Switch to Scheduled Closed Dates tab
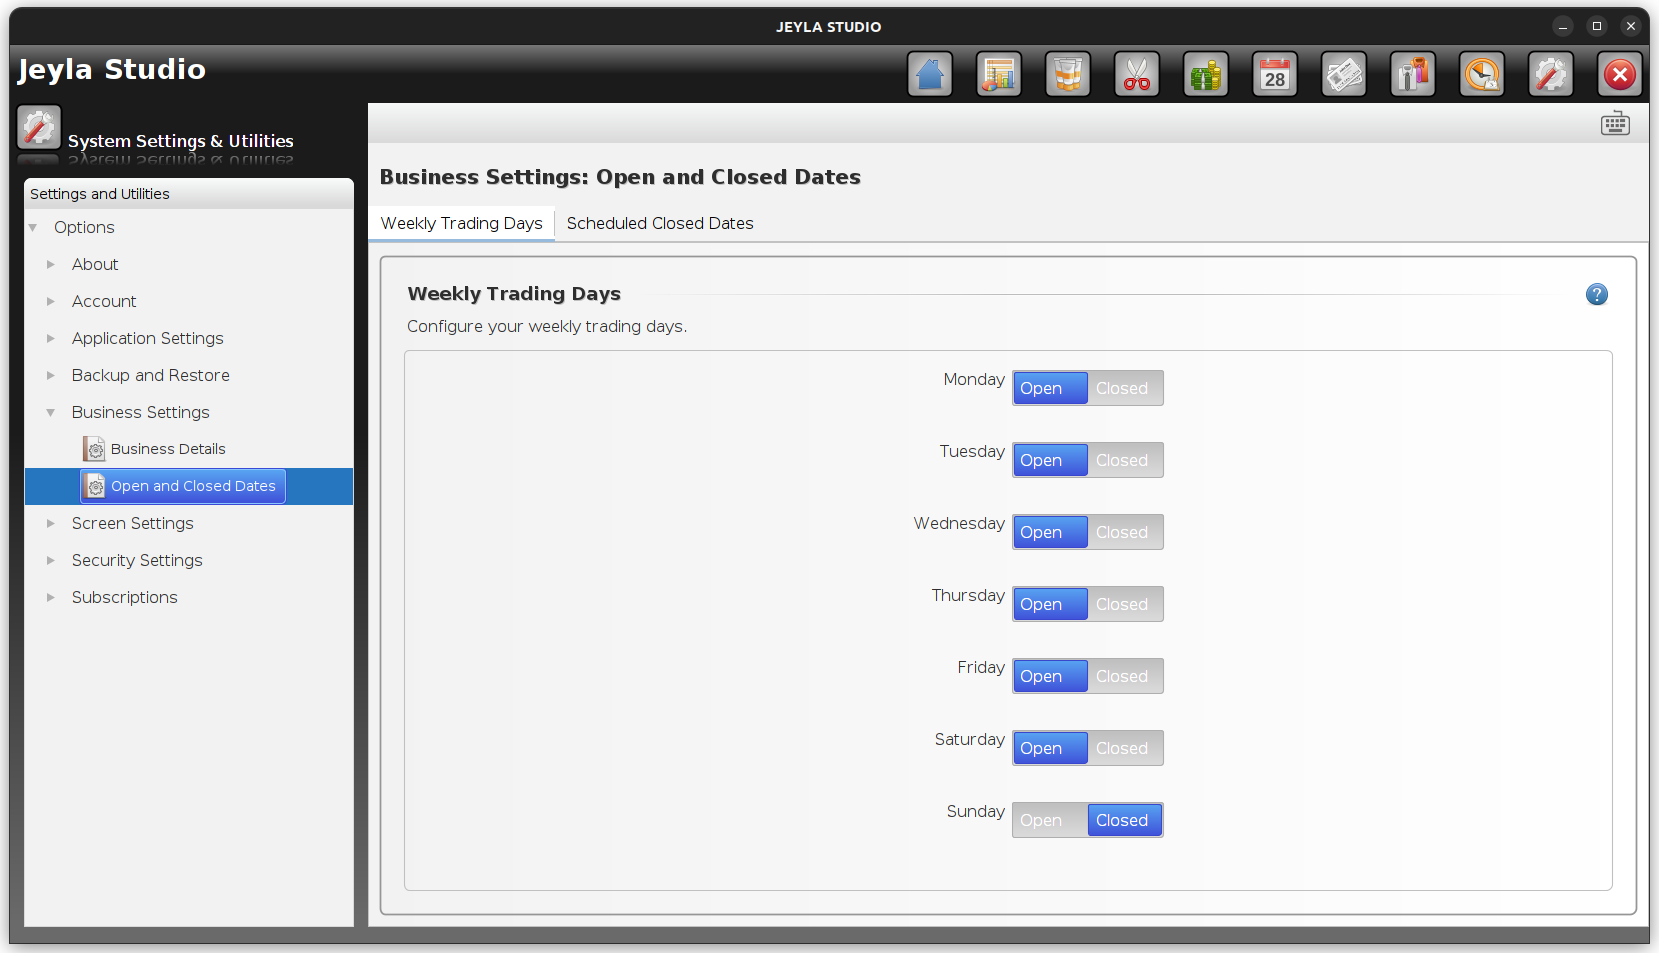Screen dimensions: 1659x953 (x=660, y=223)
